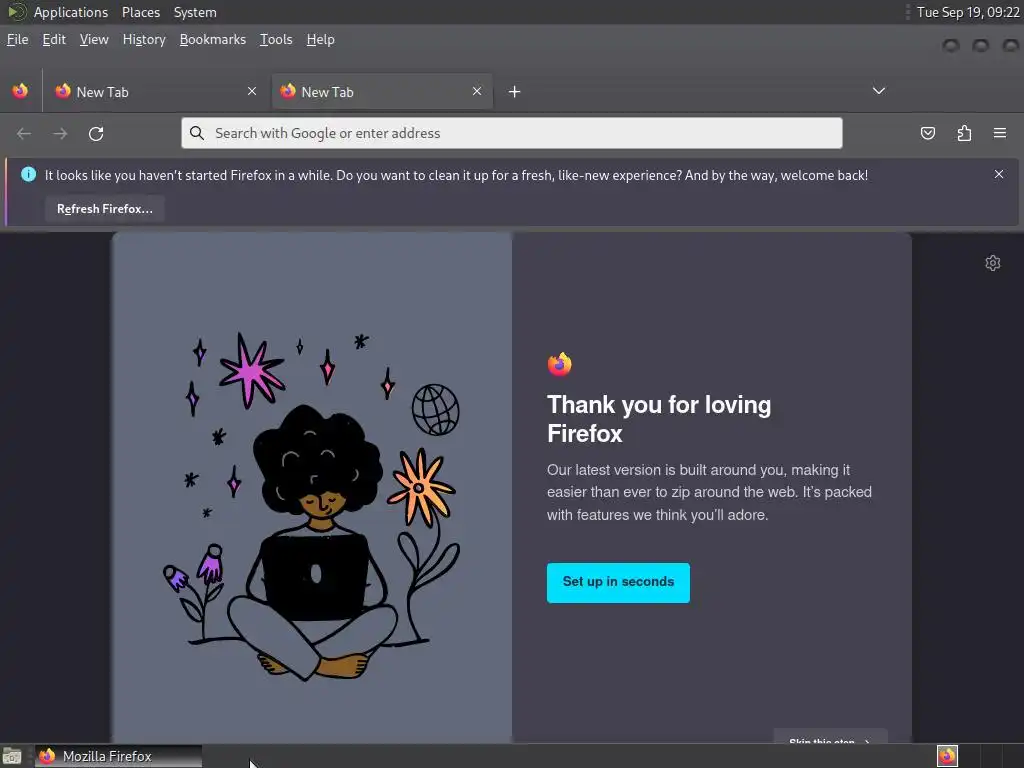Switch to the first New Tab

[157, 92]
